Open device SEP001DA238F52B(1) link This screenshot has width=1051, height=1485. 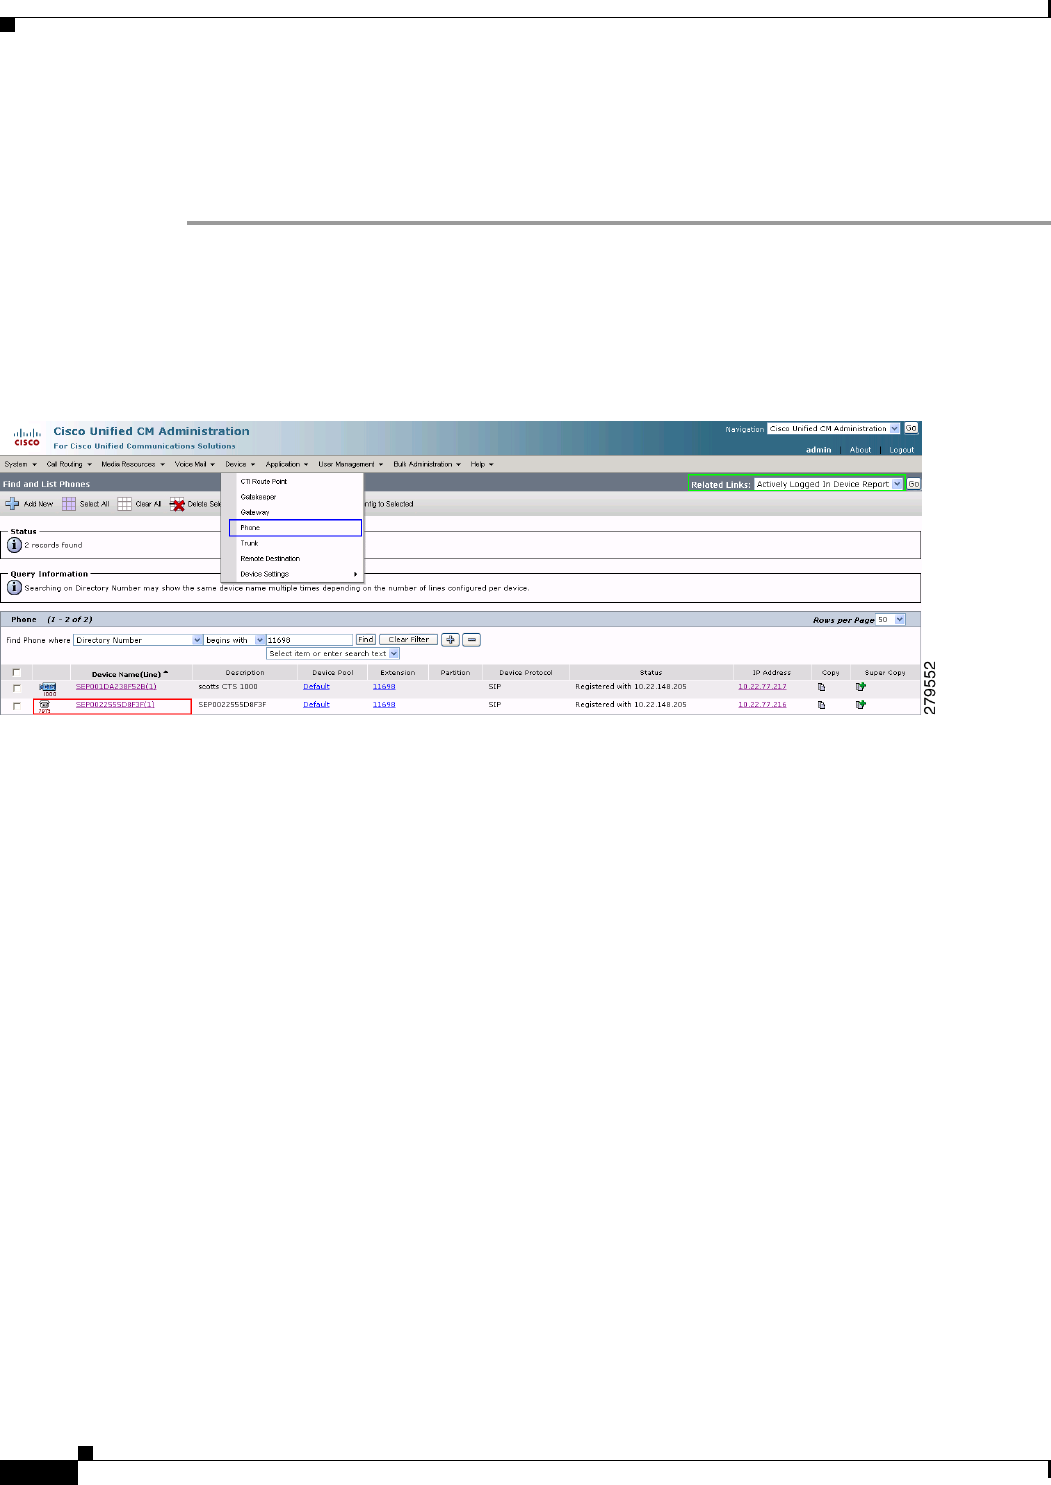click(x=116, y=687)
